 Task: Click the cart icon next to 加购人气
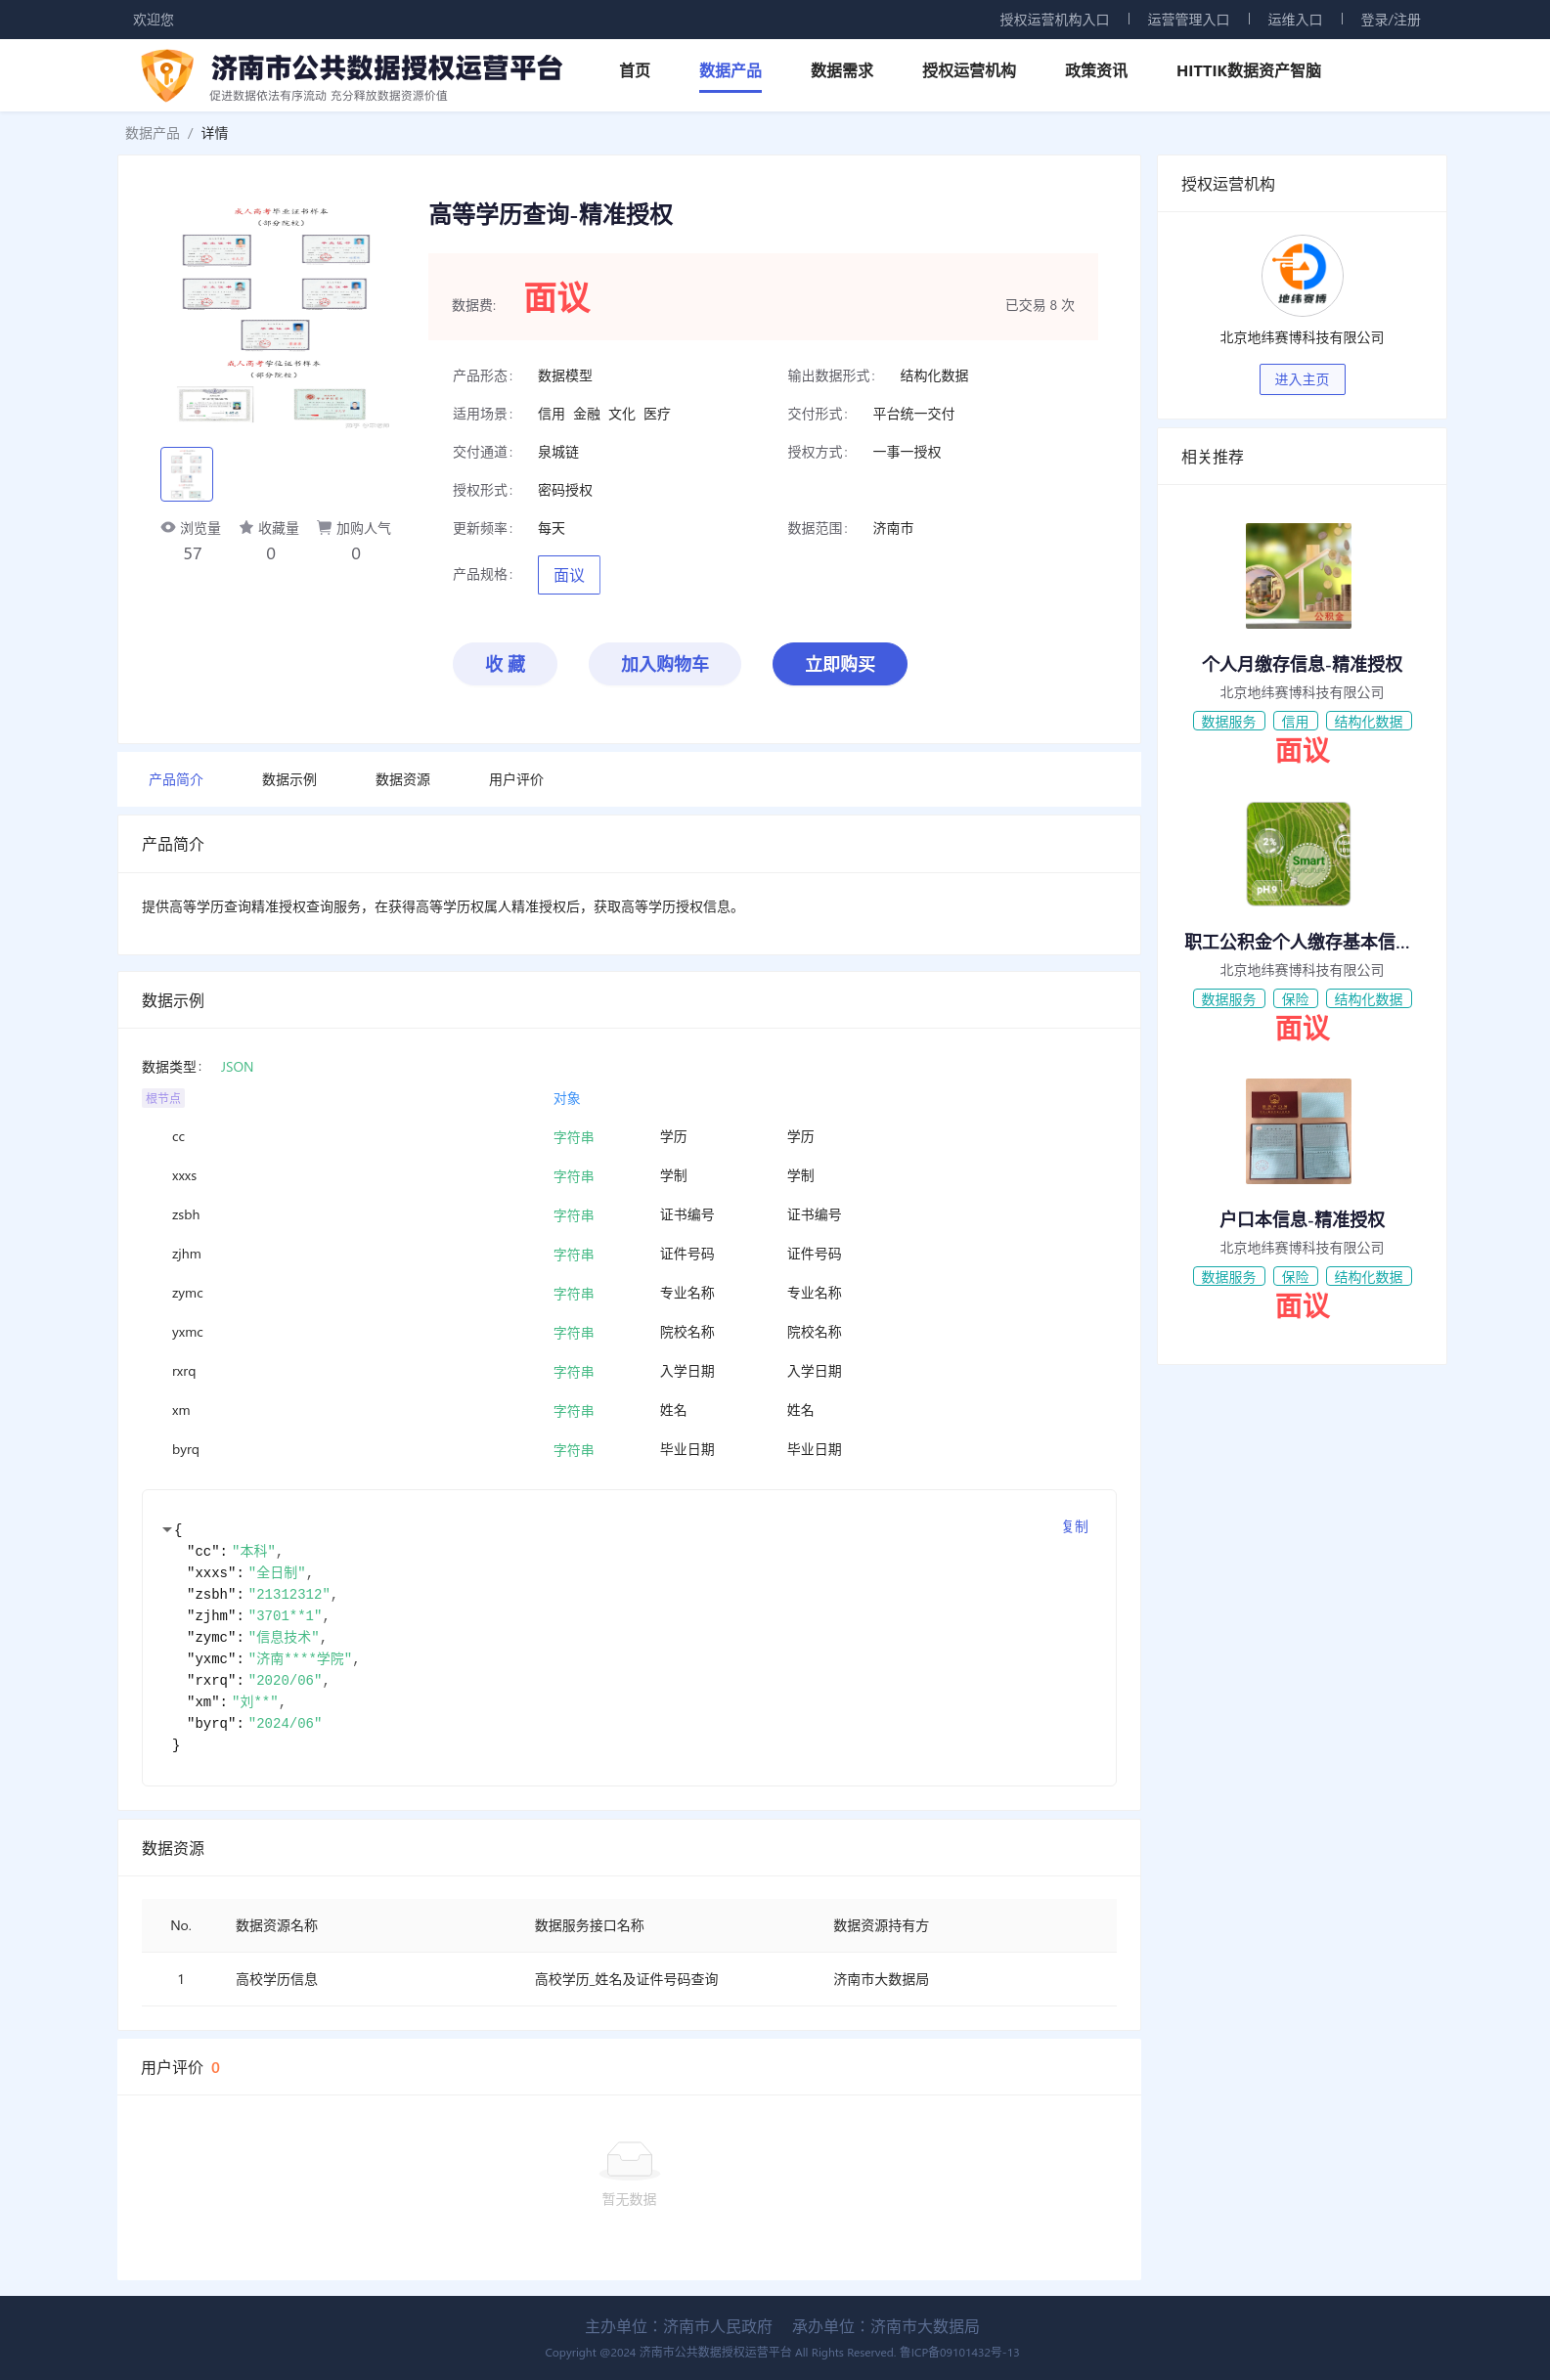324,527
